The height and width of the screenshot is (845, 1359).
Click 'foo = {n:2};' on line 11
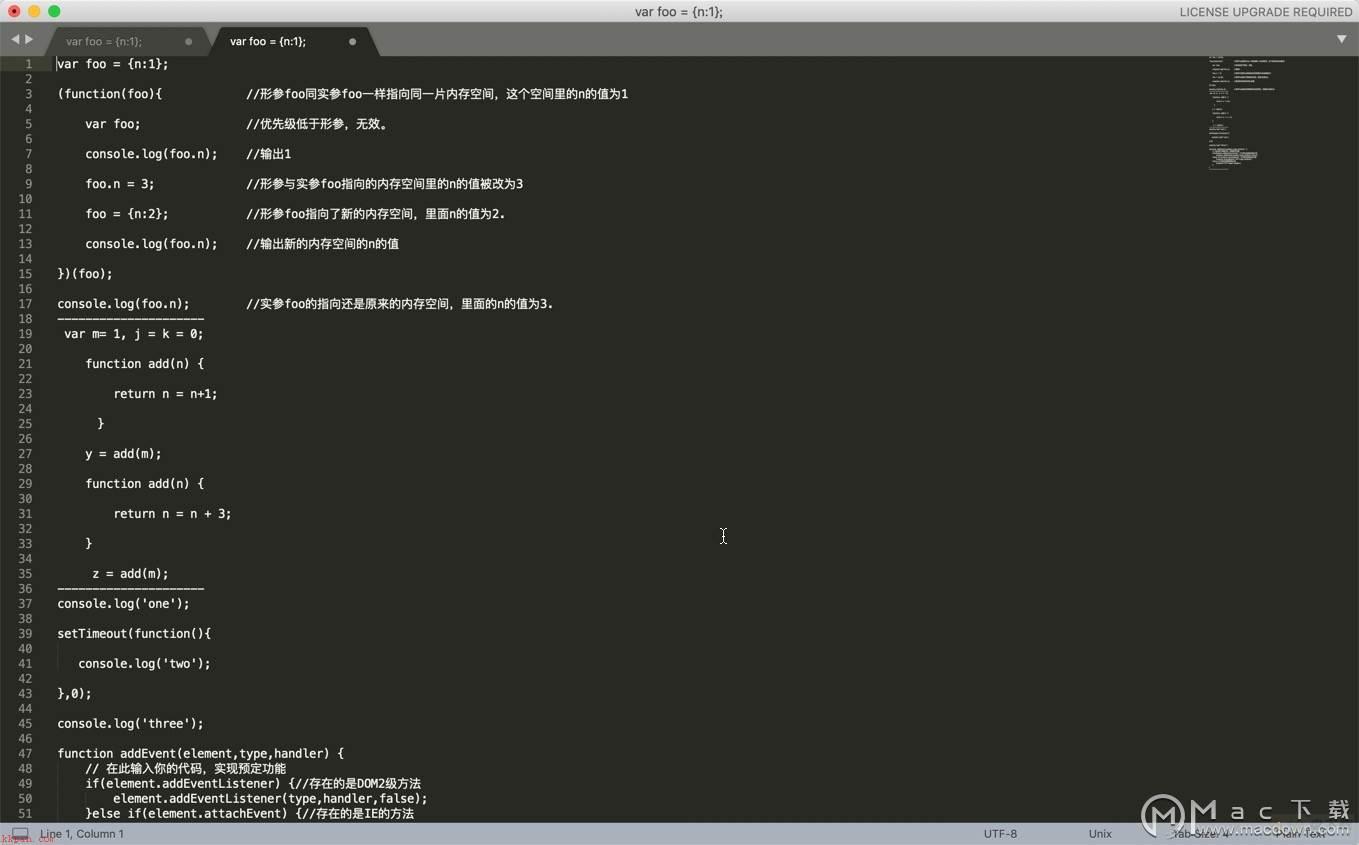point(127,214)
